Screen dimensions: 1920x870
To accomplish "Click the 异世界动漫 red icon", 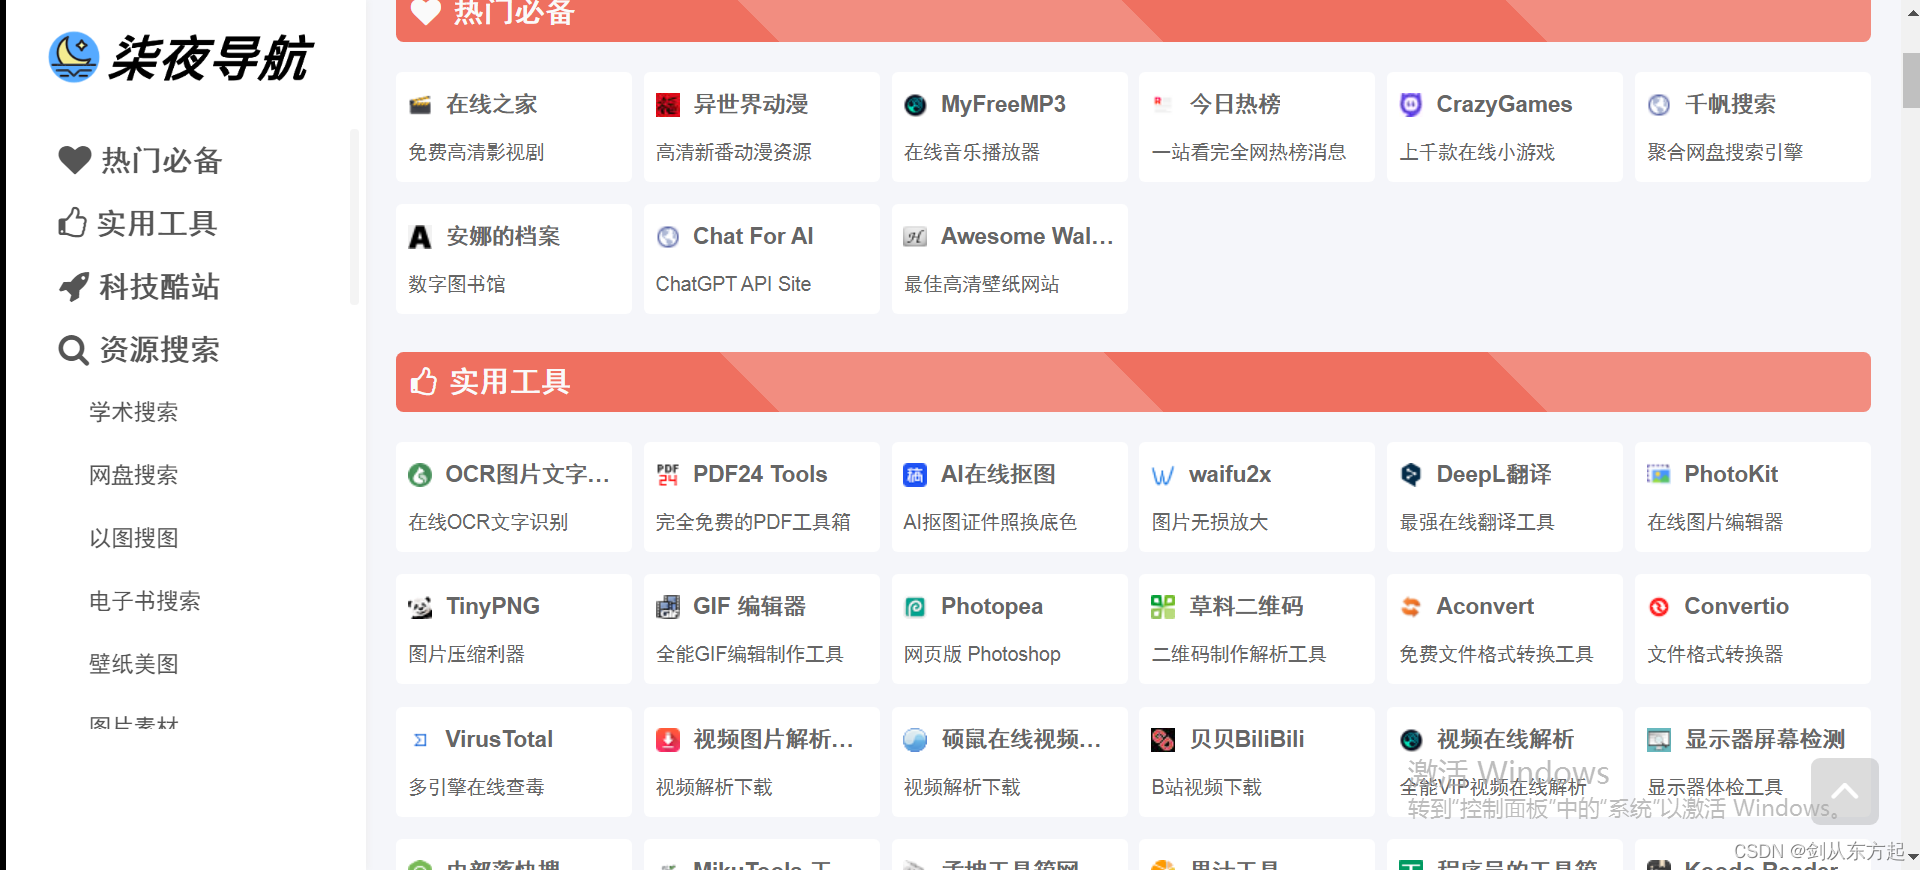I will coord(667,105).
